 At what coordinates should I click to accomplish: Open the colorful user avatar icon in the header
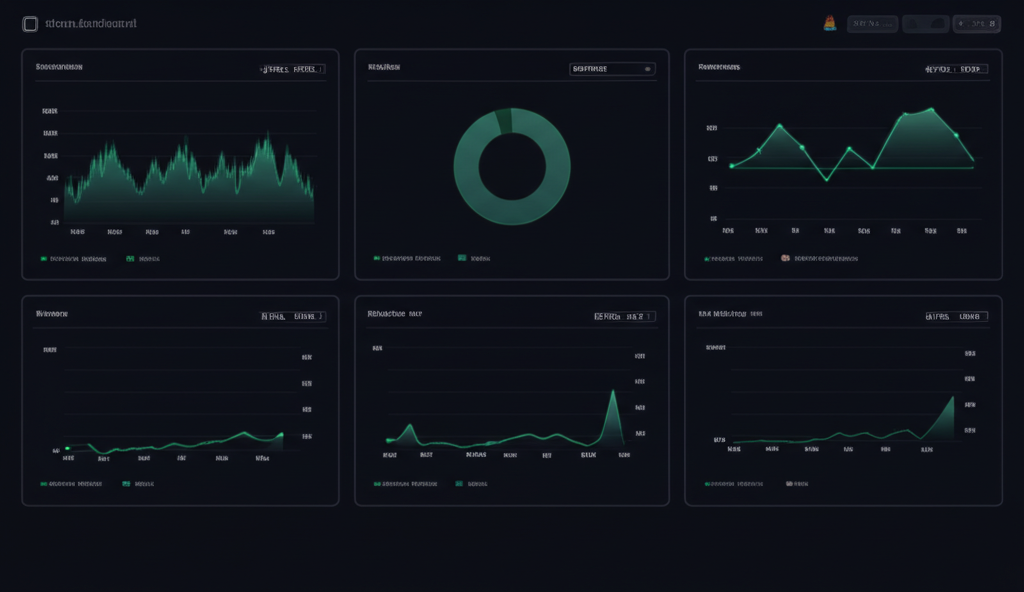[x=830, y=24]
